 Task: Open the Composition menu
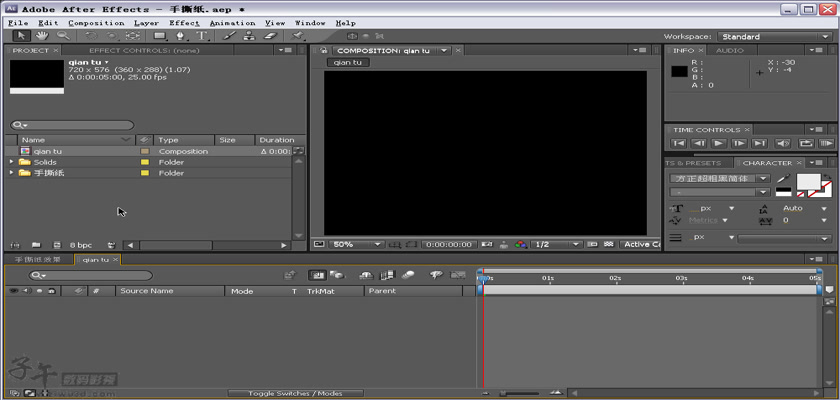click(x=96, y=23)
